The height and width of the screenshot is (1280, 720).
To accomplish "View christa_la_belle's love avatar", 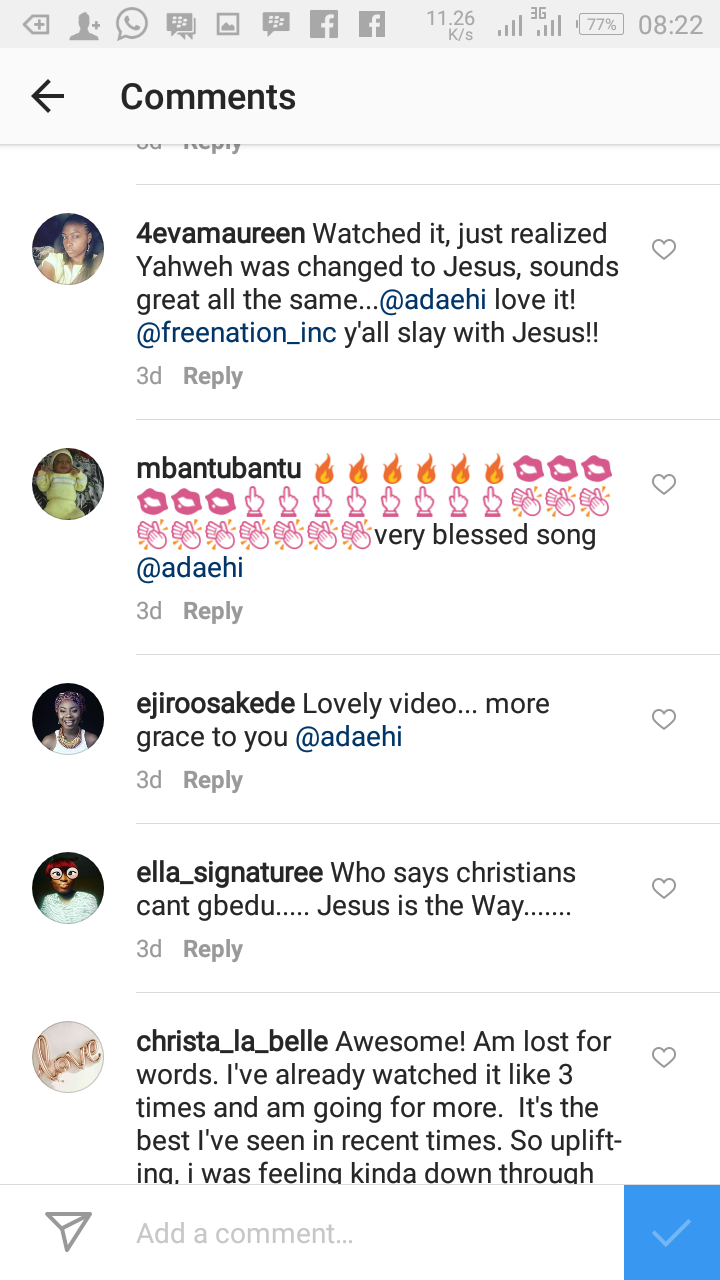I will click(x=68, y=1057).
